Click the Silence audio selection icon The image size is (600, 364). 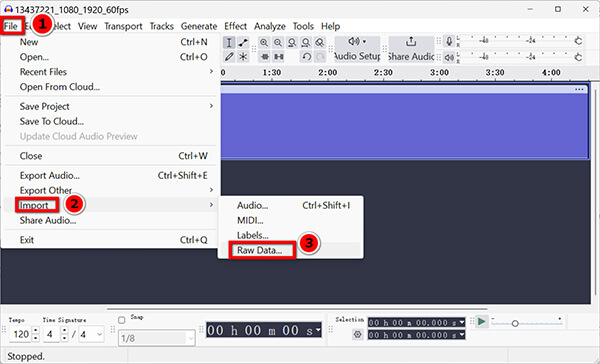coord(279,57)
